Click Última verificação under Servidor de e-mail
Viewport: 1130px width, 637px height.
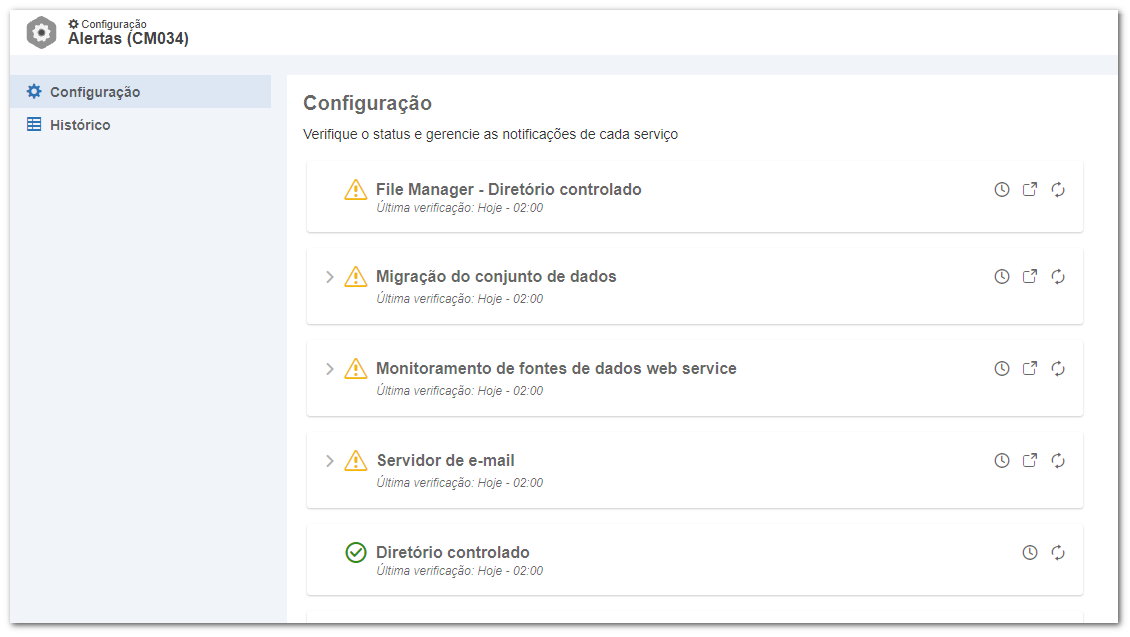[x=460, y=483]
